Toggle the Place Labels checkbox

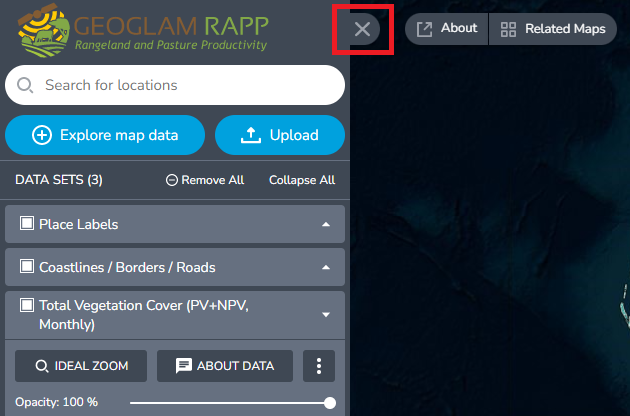28,224
